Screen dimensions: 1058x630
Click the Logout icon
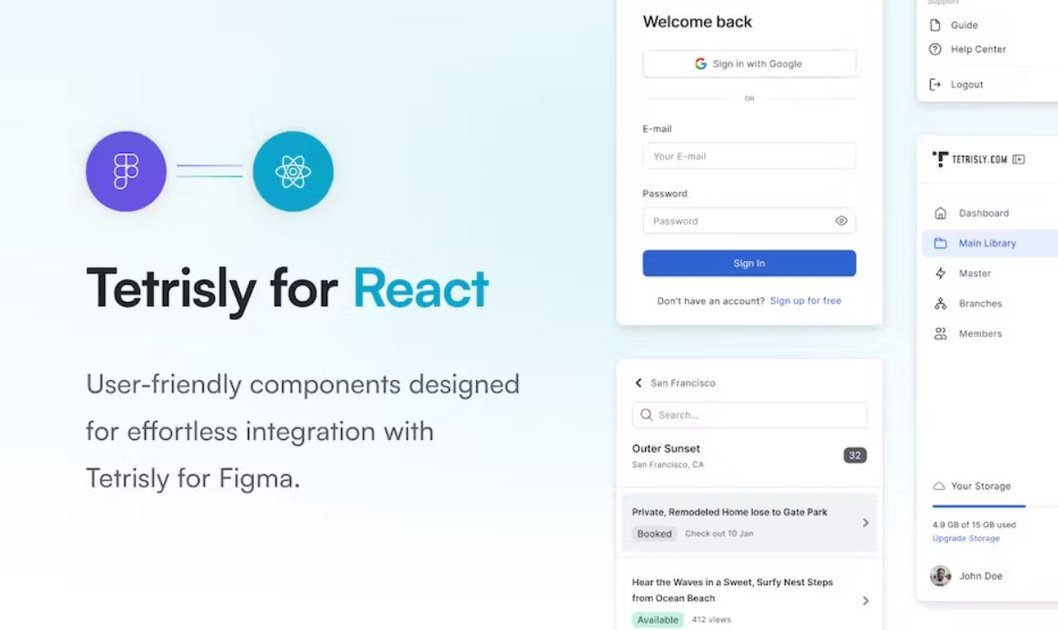coord(936,85)
